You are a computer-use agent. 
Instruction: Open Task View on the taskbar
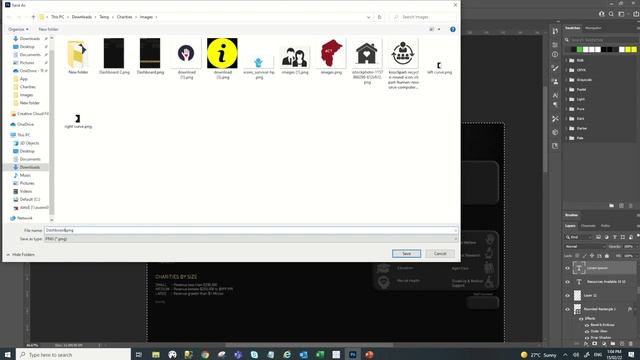139,355
